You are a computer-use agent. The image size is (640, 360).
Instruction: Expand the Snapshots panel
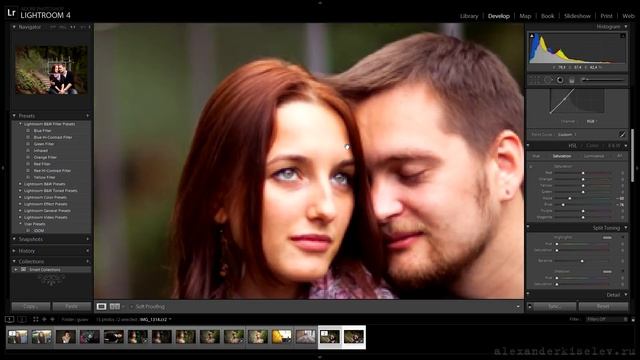pyautogui.click(x=14, y=239)
